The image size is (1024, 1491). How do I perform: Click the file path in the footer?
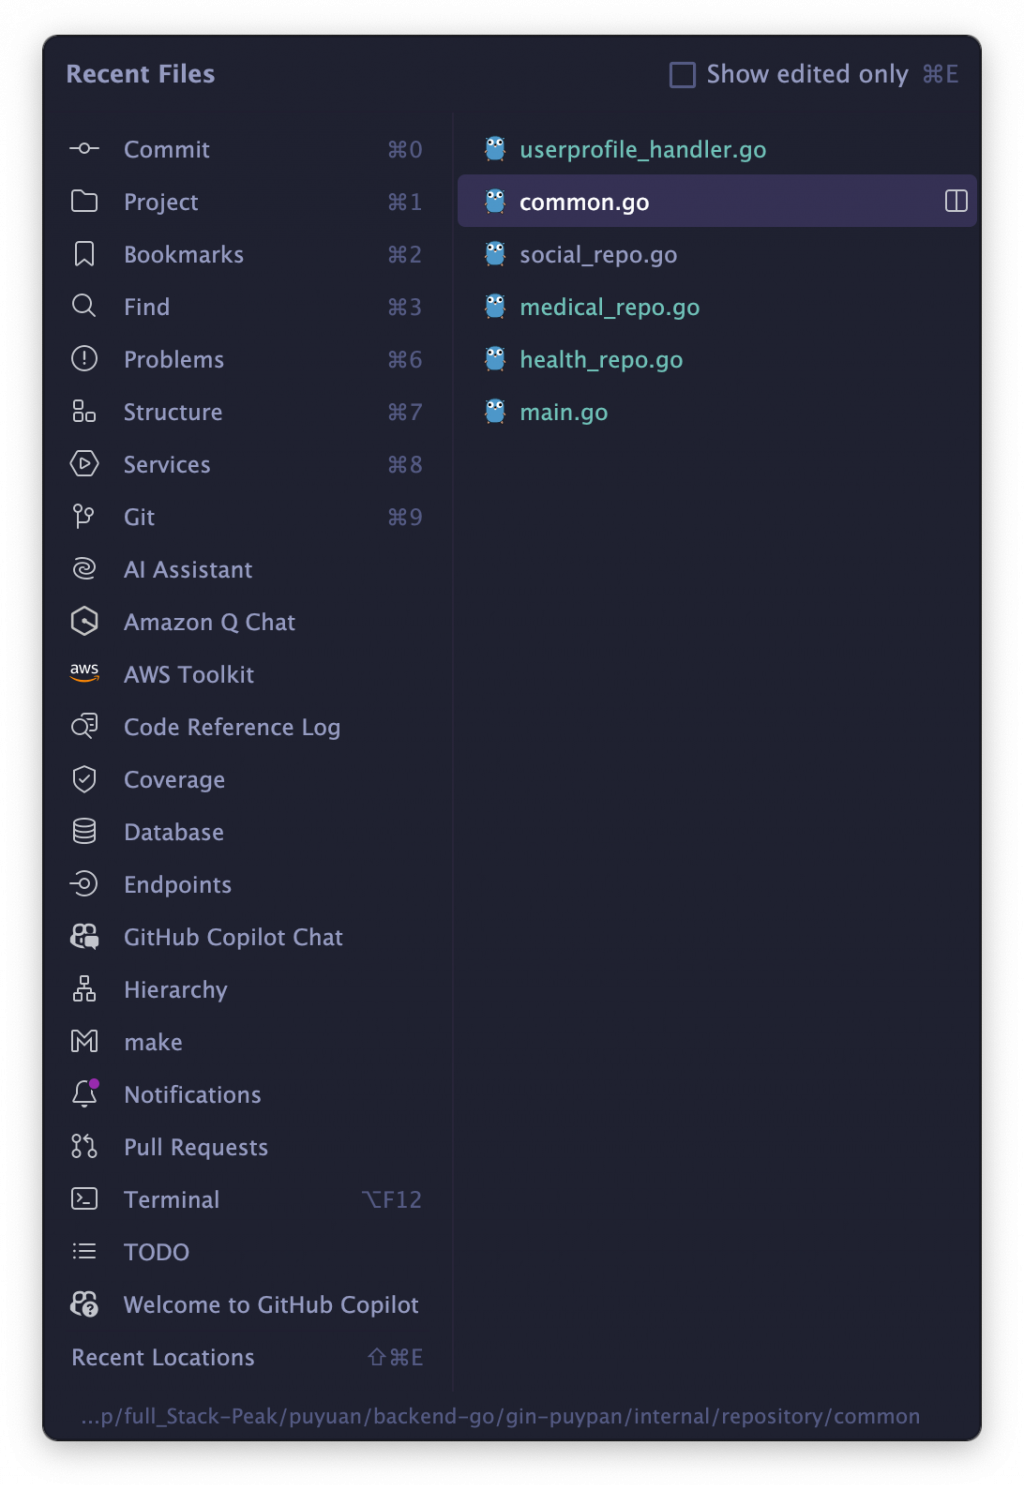point(500,1416)
